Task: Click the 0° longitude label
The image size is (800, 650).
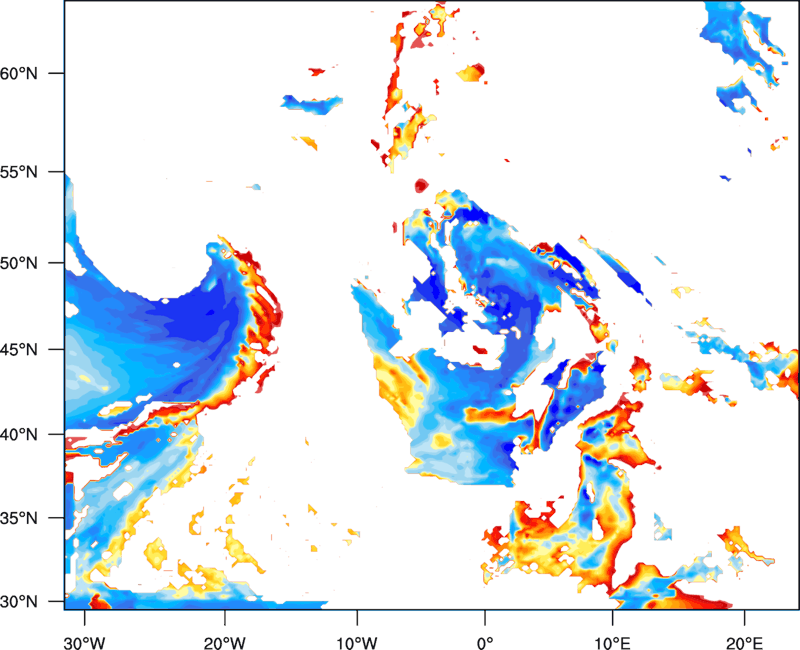Action: pyautogui.click(x=485, y=643)
